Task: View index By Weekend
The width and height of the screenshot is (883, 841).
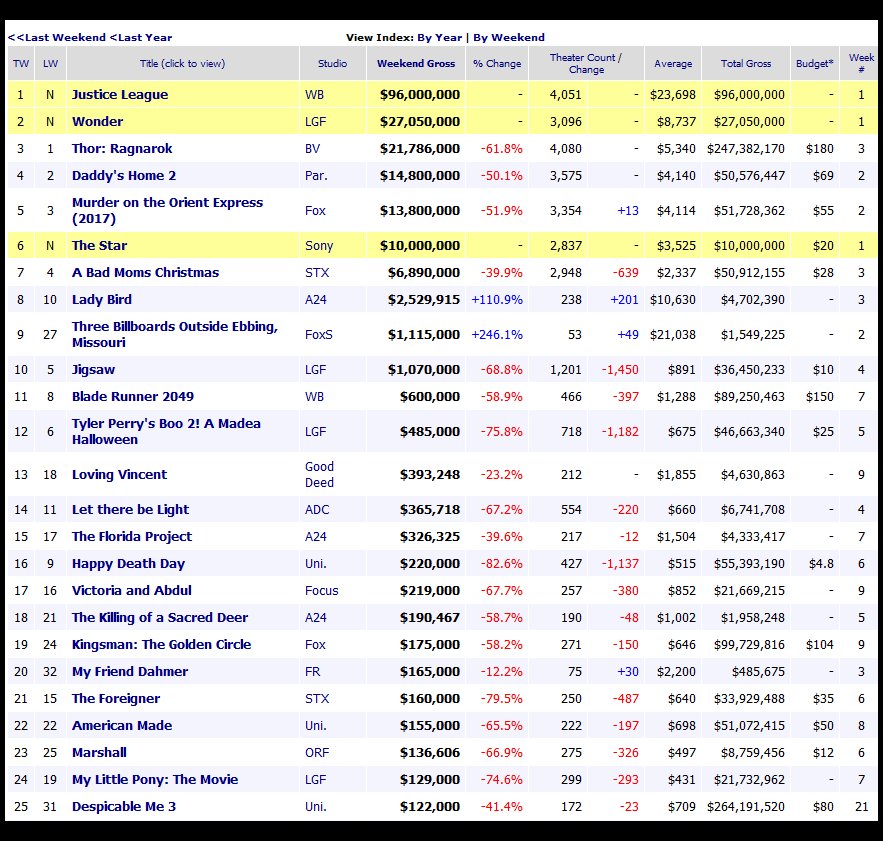Action: tap(509, 37)
